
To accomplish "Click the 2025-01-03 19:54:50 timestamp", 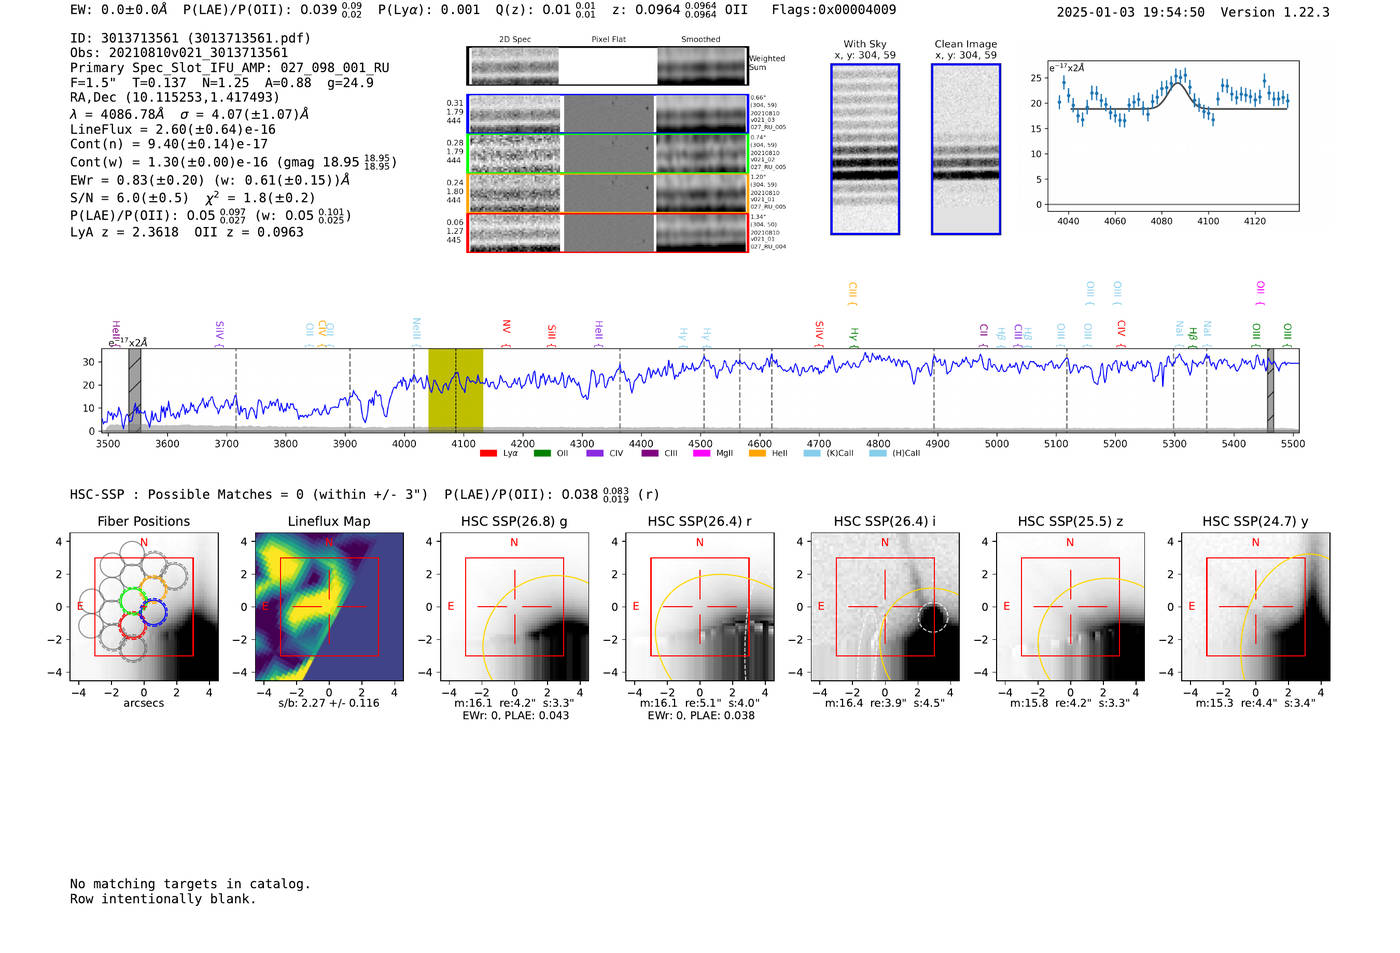I will 1131,12.
